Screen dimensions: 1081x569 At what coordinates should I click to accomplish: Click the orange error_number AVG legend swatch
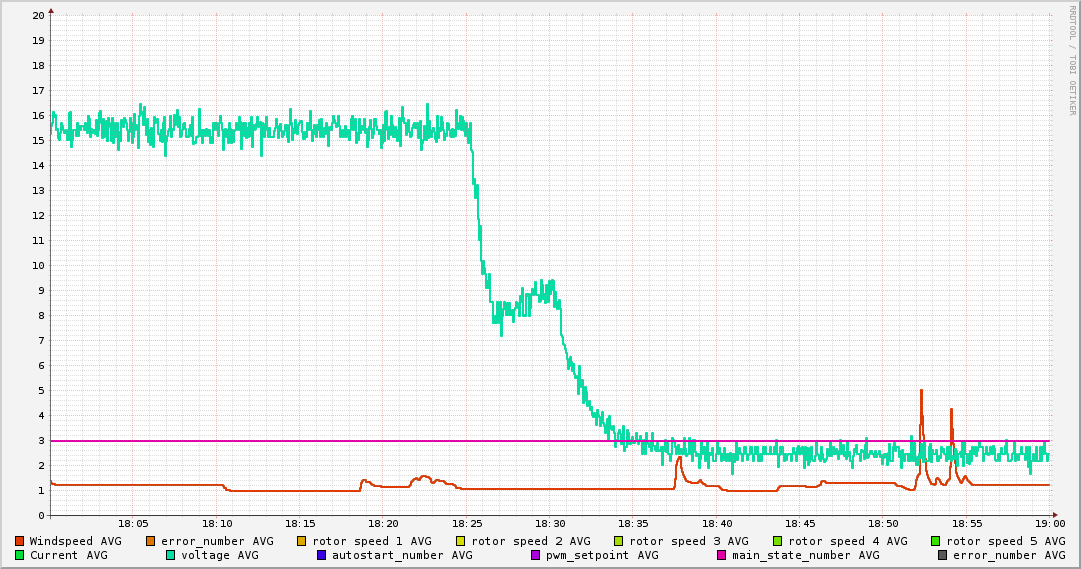tap(151, 541)
